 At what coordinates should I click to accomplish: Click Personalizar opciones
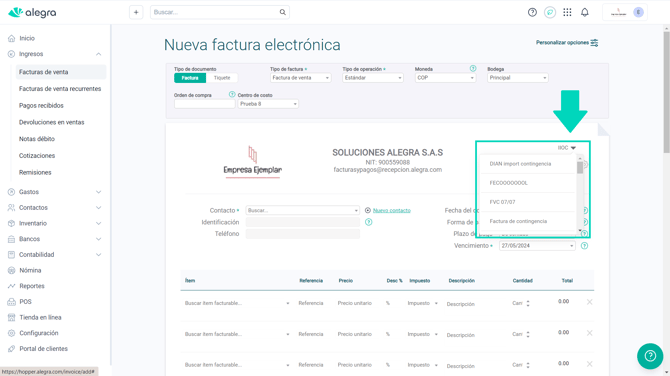pos(567,43)
